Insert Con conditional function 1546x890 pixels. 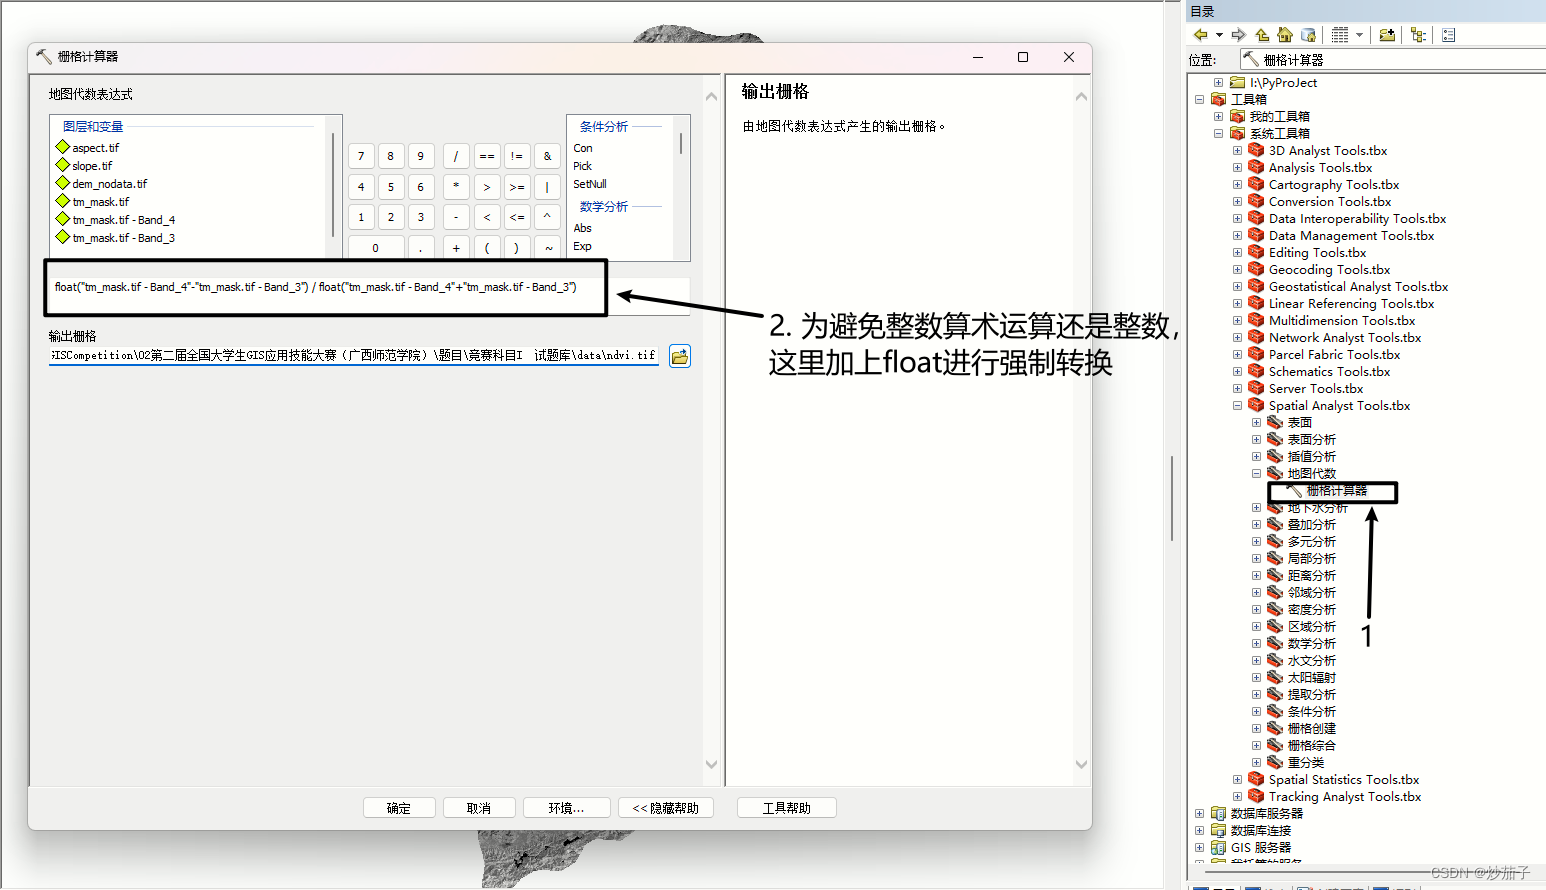click(x=583, y=148)
